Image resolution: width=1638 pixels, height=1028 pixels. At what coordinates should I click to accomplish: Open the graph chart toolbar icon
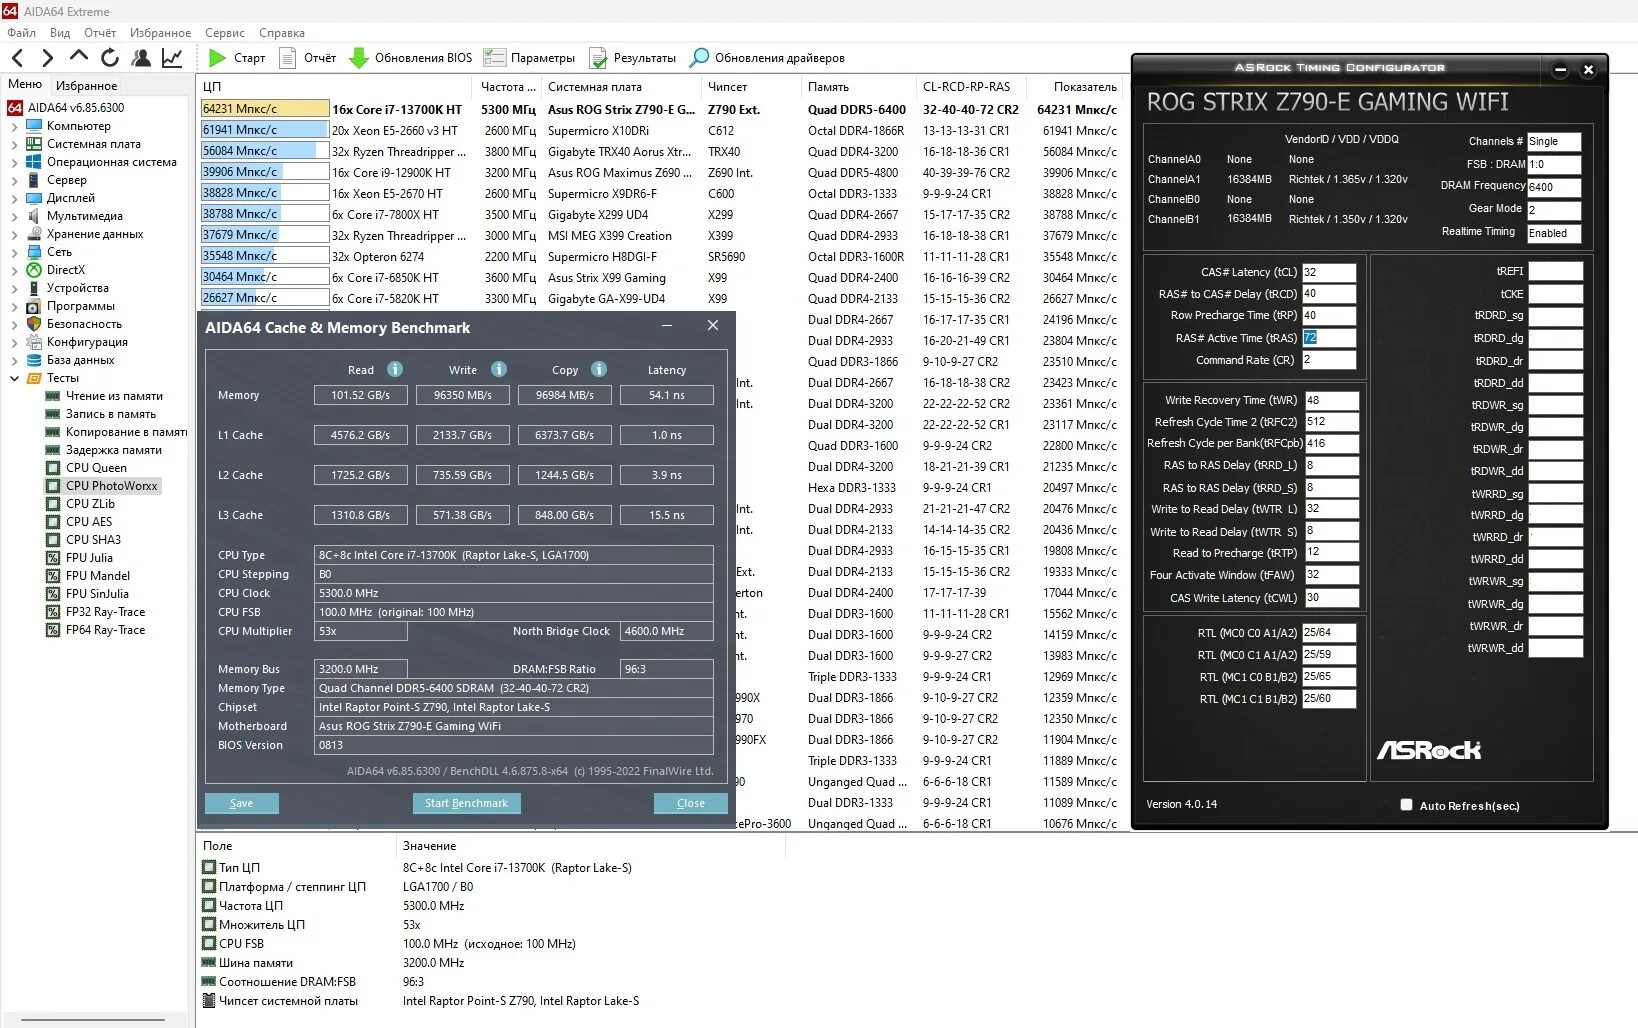pyautogui.click(x=172, y=58)
